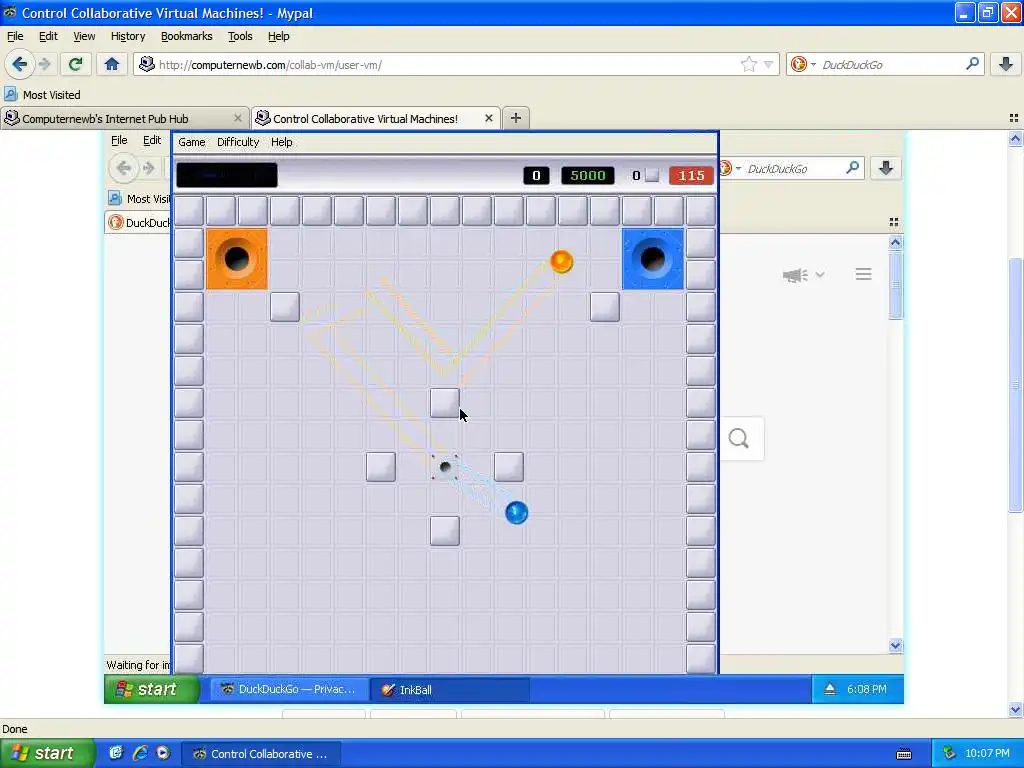Click the blue hole in InkBall

coord(652,259)
